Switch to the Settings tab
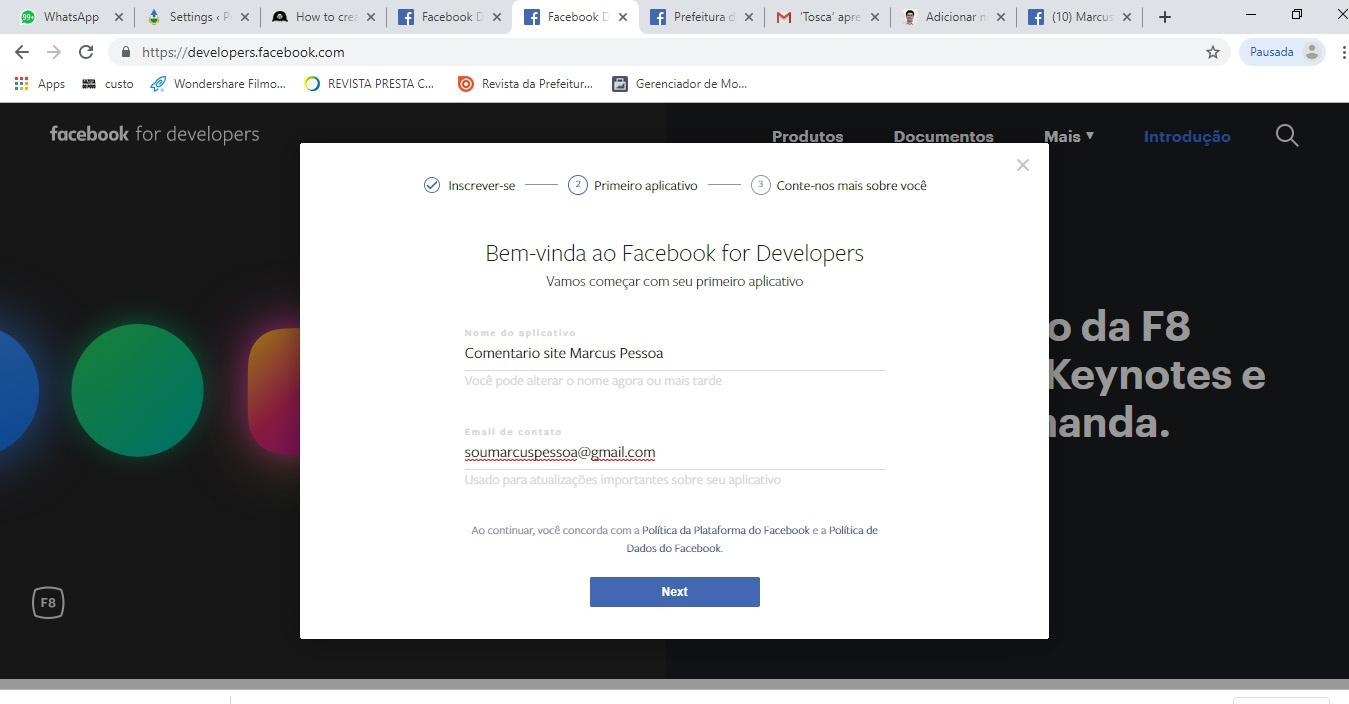The image size is (1349, 704). [197, 17]
